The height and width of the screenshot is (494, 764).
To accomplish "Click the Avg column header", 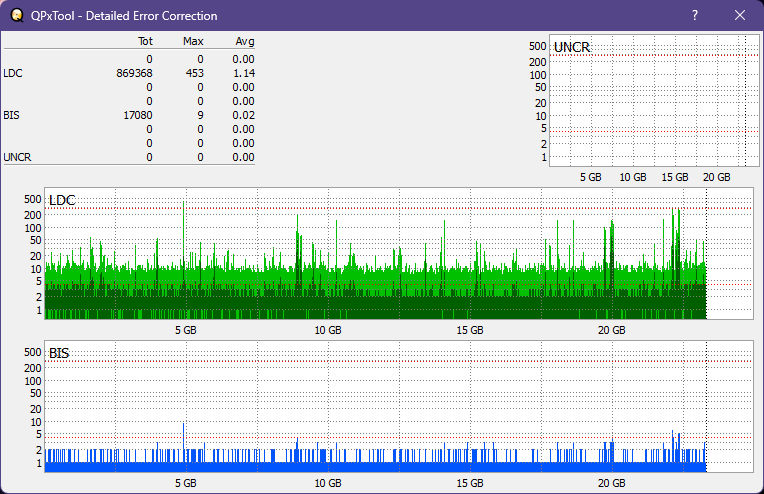I will pos(245,41).
